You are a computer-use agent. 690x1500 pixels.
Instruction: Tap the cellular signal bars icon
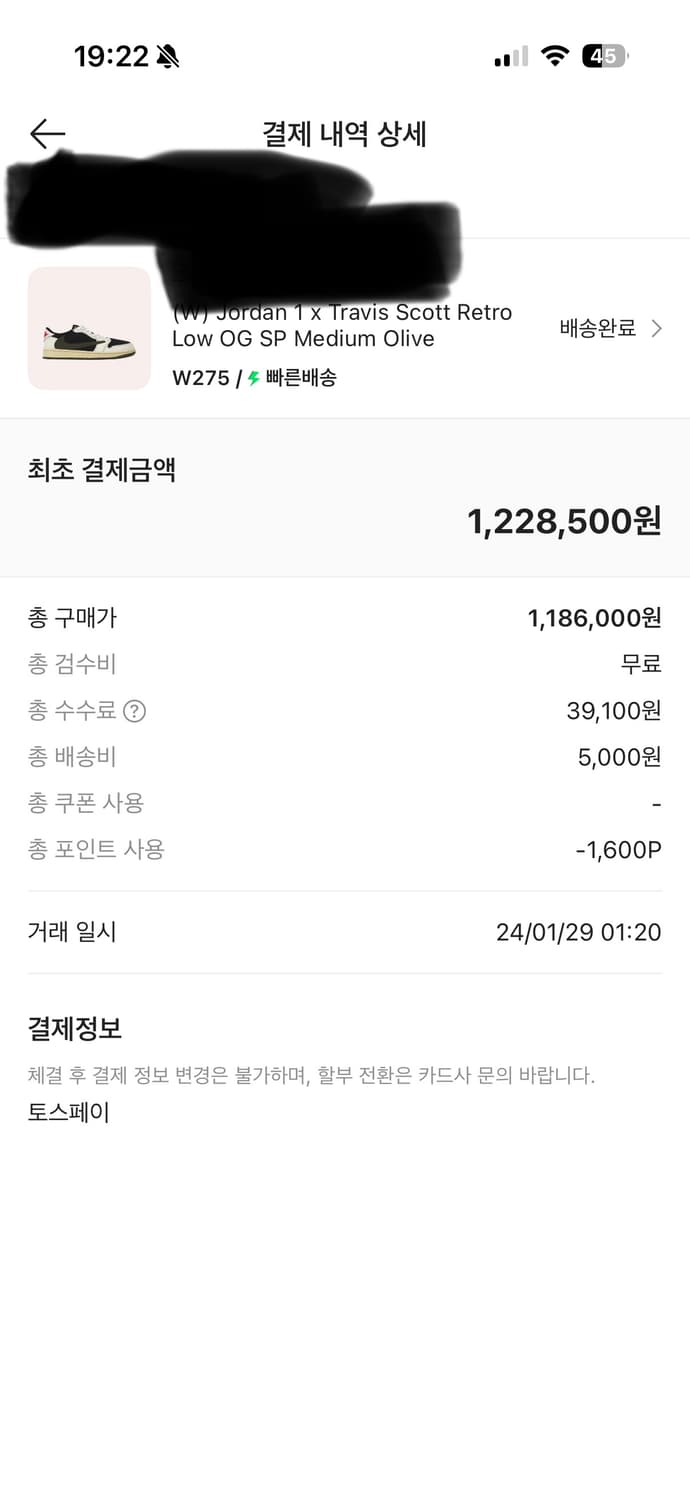[511, 57]
